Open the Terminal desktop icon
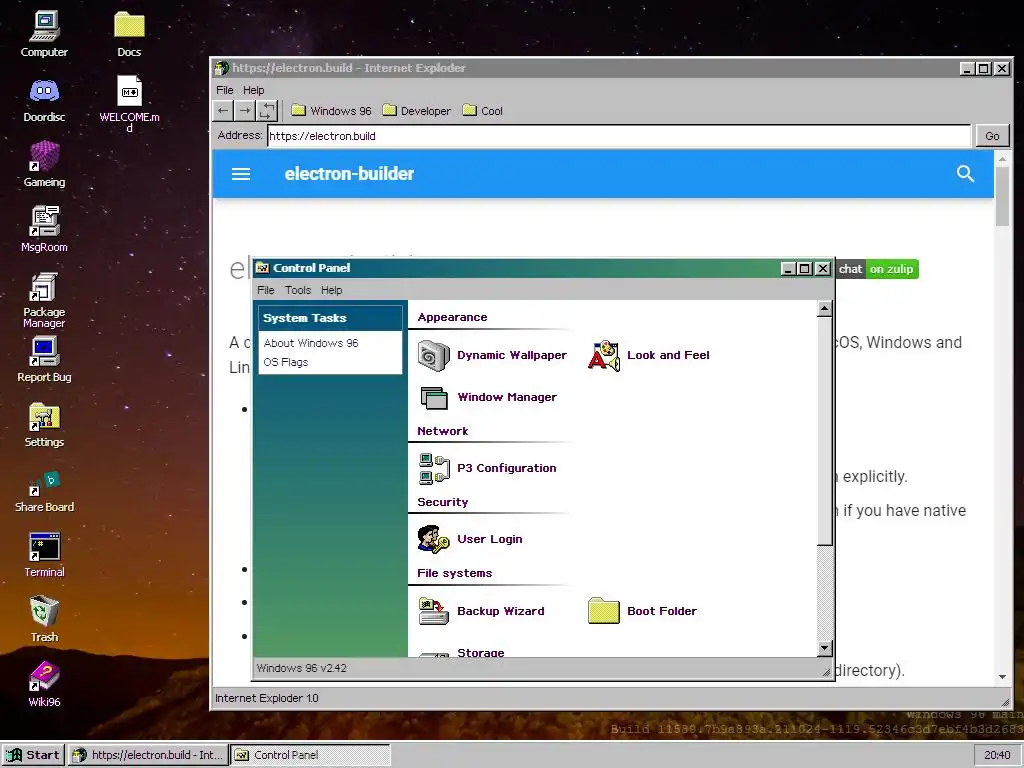The image size is (1024, 768). pyautogui.click(x=44, y=554)
